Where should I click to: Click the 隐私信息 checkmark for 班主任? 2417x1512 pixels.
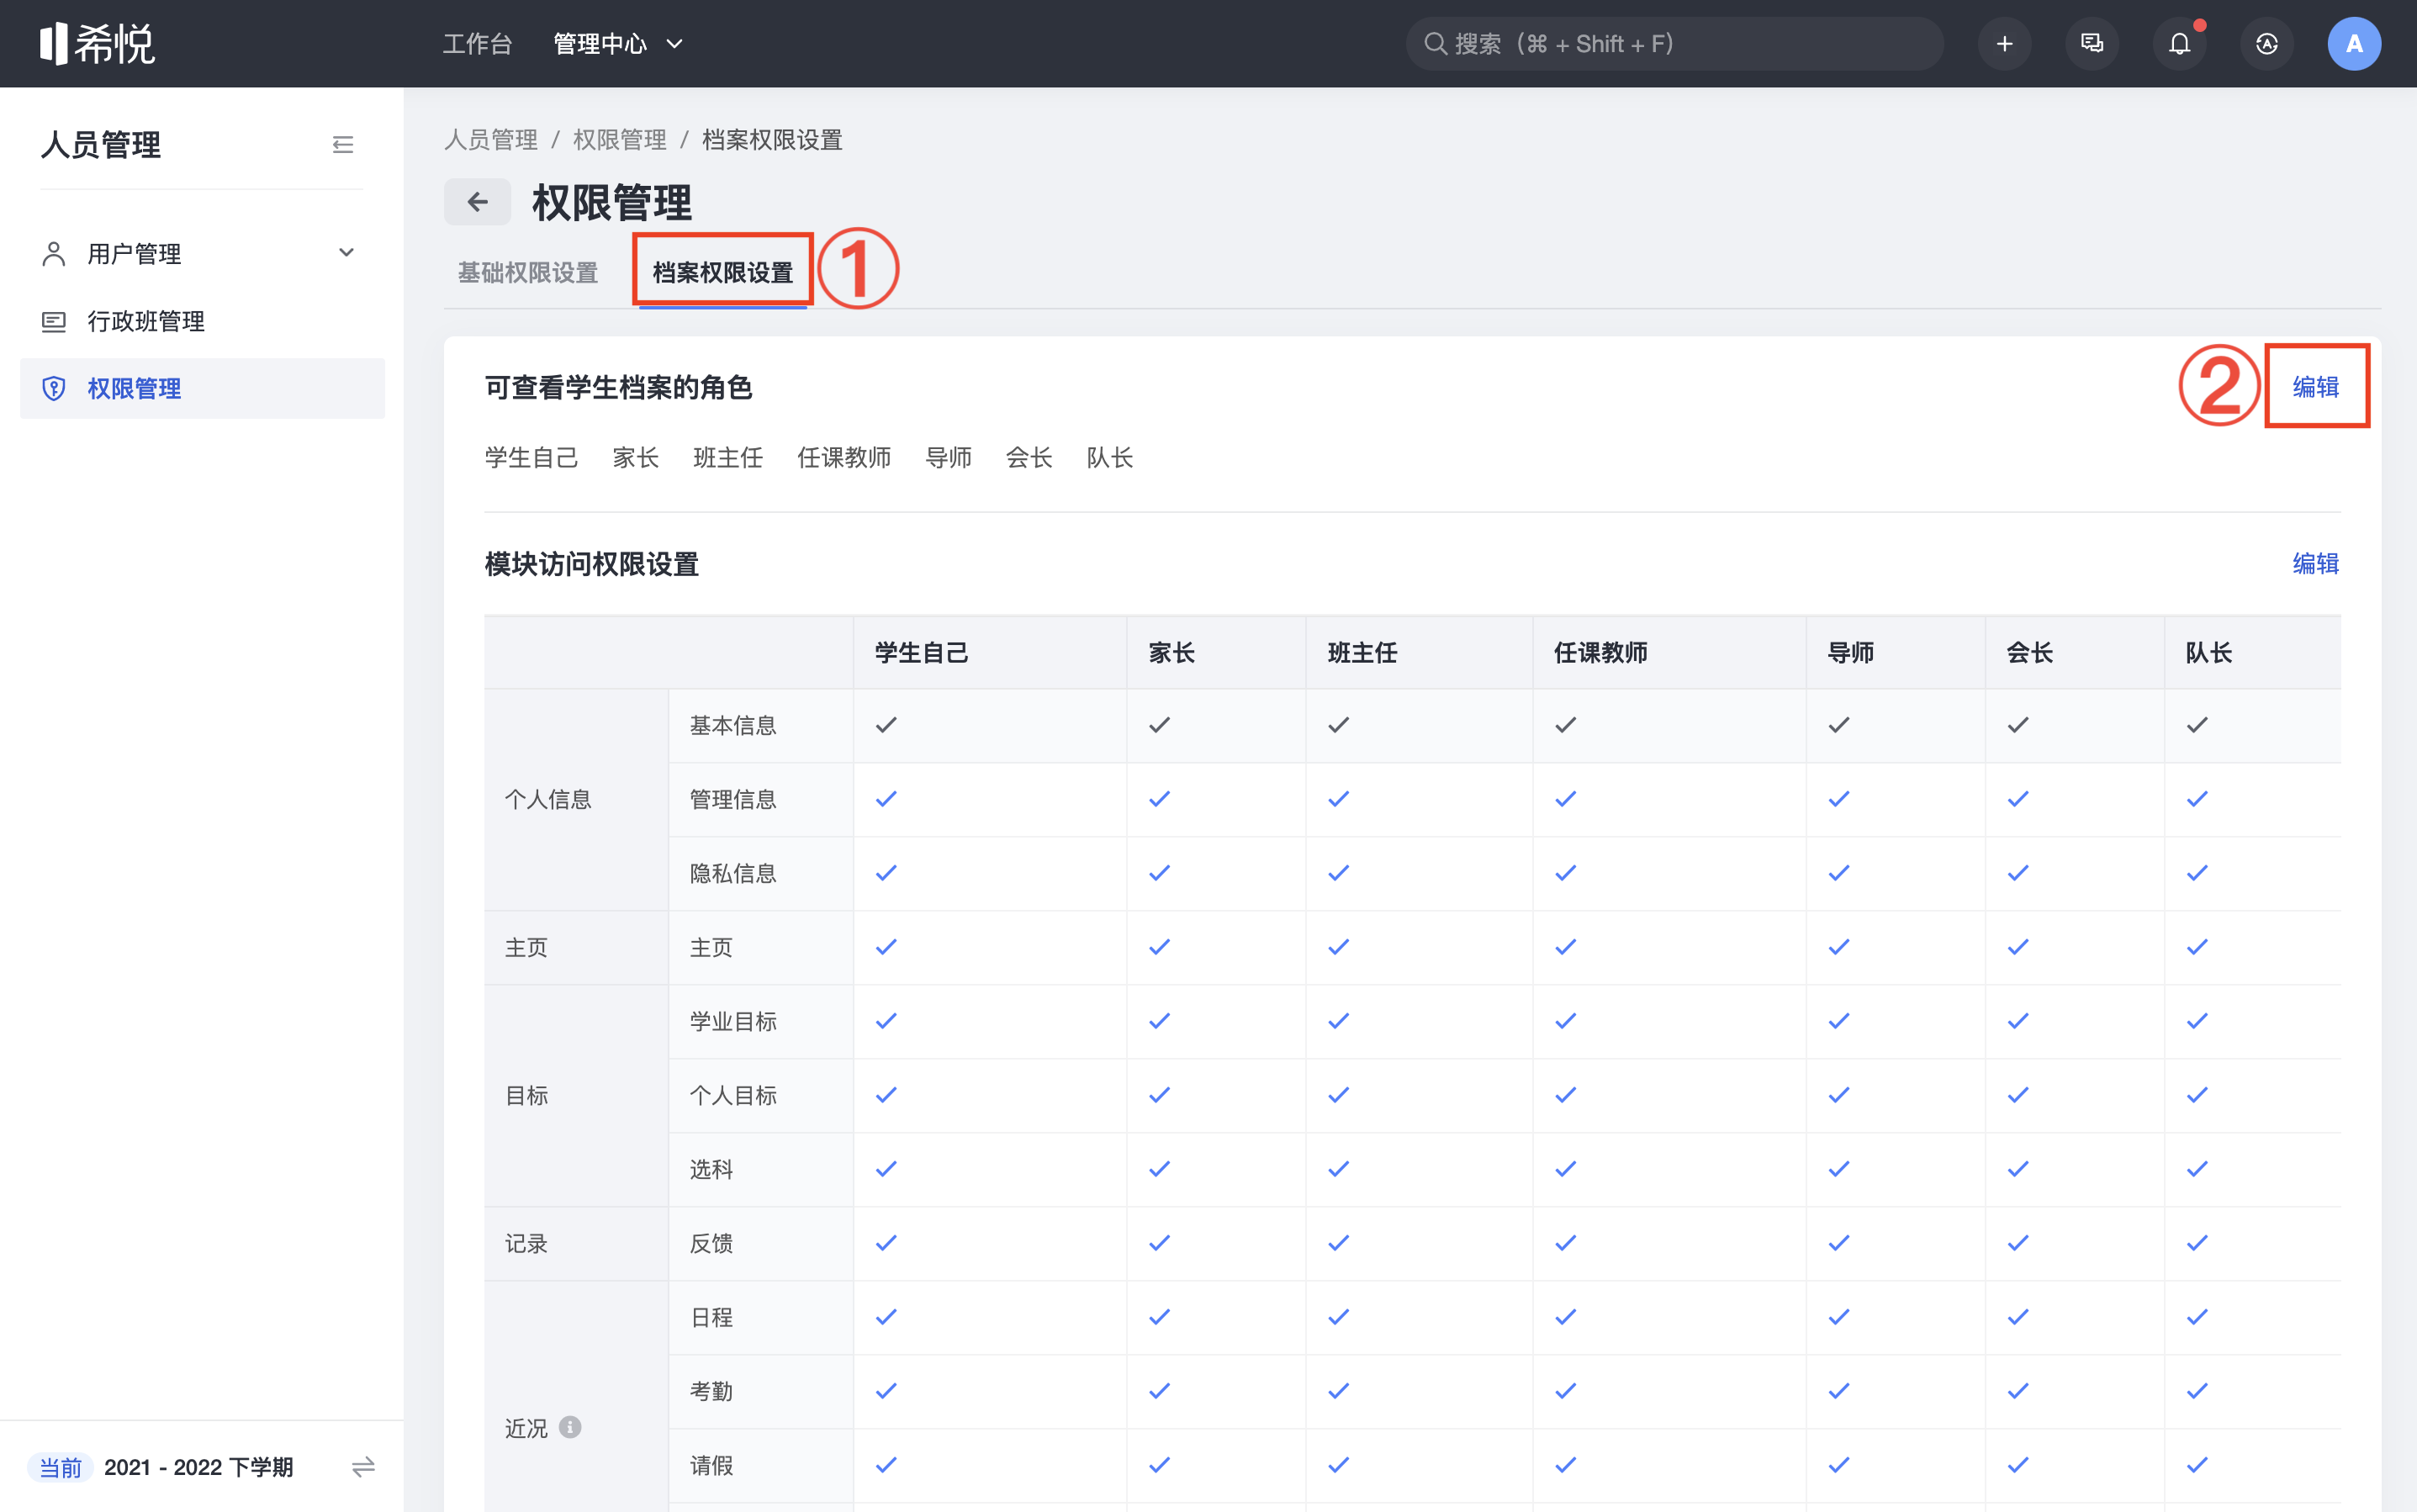point(1338,873)
